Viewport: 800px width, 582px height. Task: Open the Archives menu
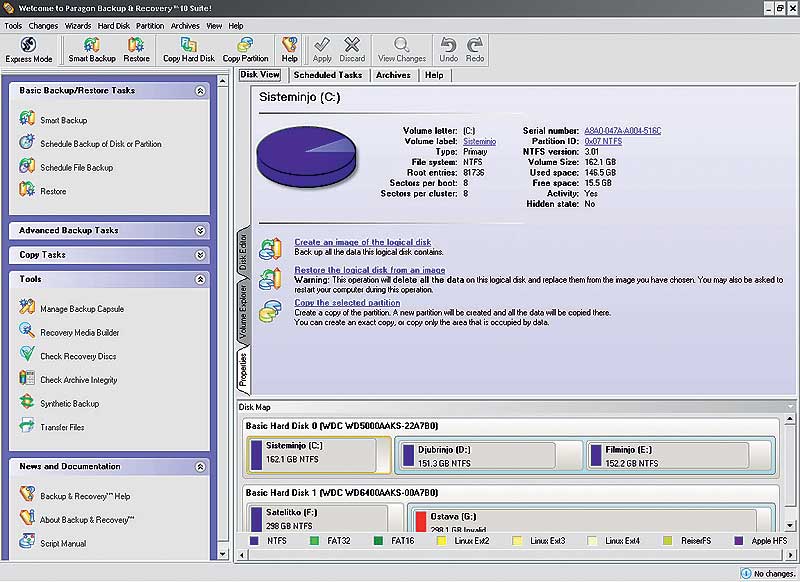click(185, 26)
